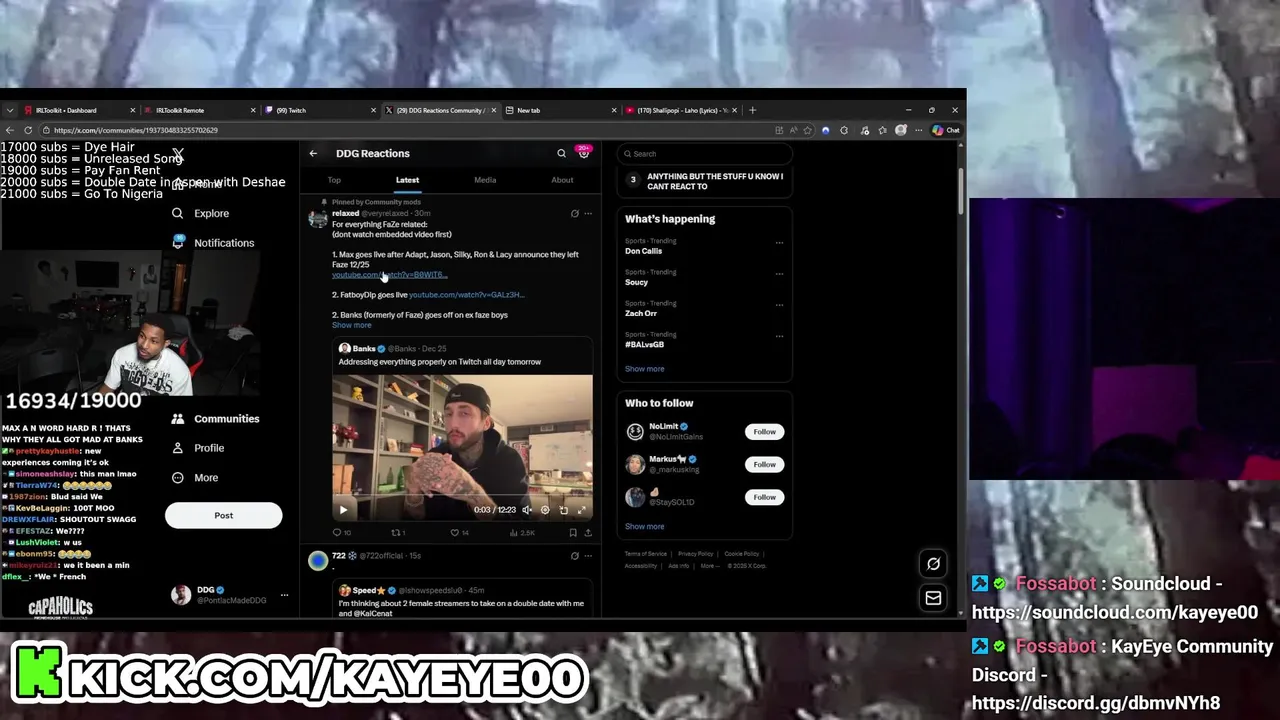The height and width of the screenshot is (720, 1280).
Task: Switch to the Top tab
Action: coord(334,180)
